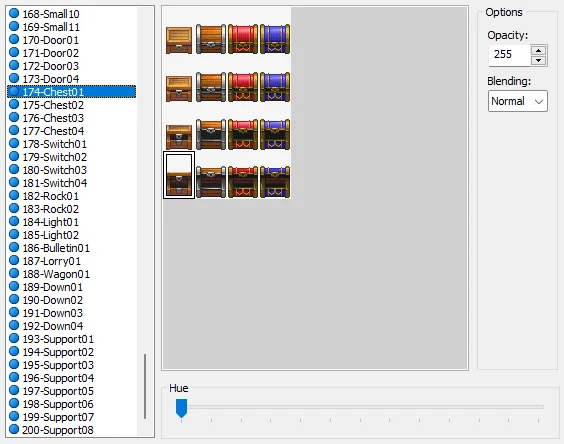The image size is (564, 444).
Task: Pick fully open red chest in bottom row
Action: (x=243, y=182)
